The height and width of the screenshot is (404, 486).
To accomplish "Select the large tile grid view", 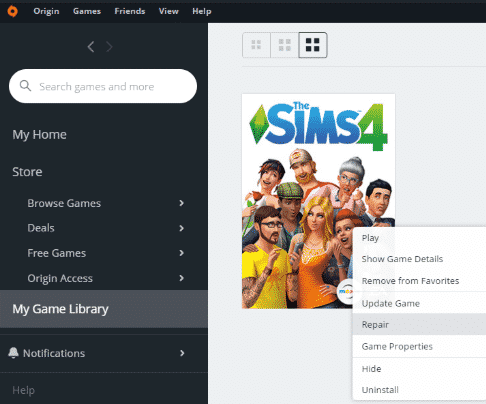I will click(x=313, y=45).
